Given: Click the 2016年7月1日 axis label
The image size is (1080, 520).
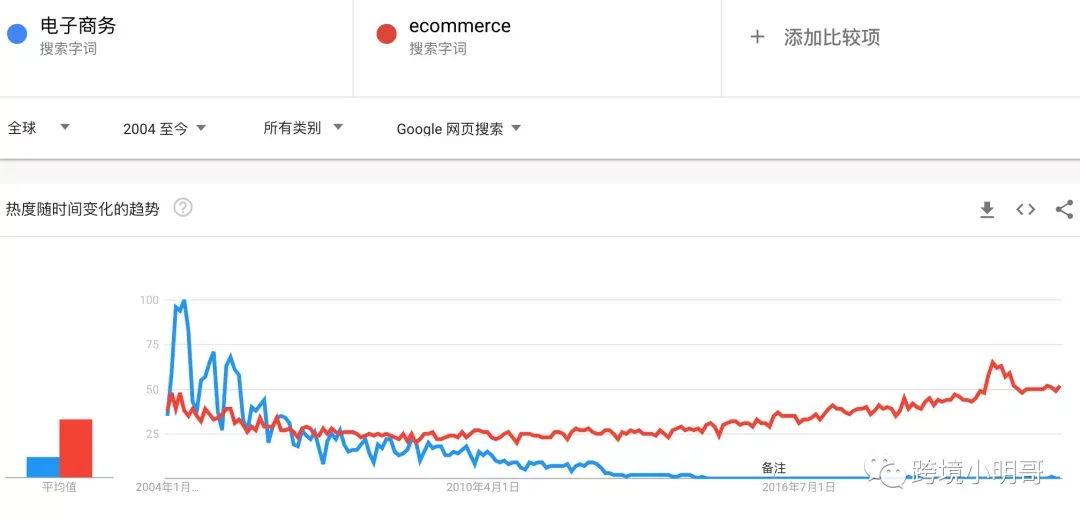Looking at the screenshot, I should pyautogui.click(x=798, y=488).
